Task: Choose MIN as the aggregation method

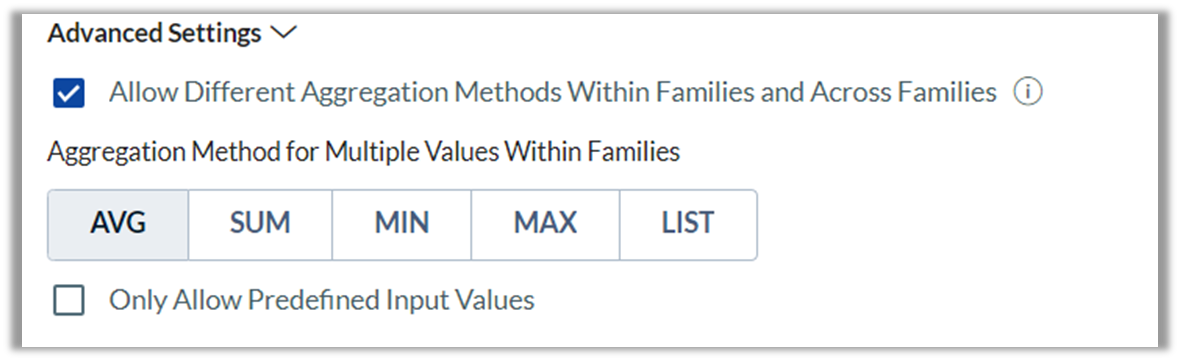Action: (402, 224)
